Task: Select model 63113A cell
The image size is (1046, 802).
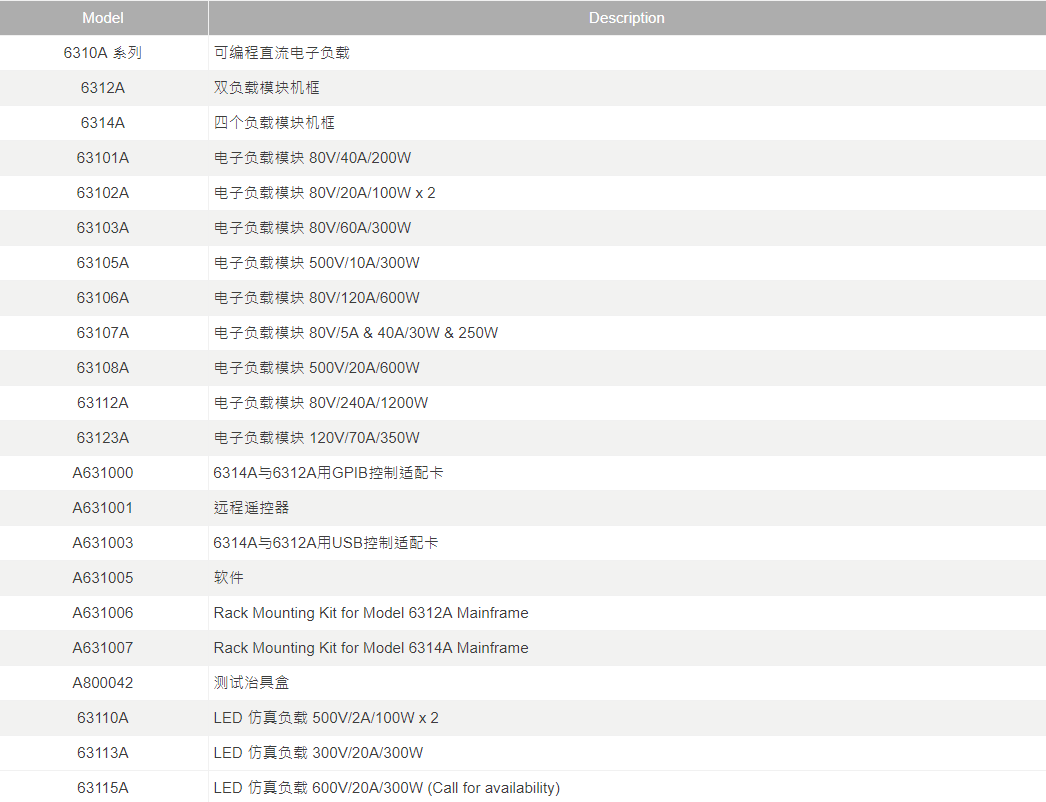Action: point(103,753)
